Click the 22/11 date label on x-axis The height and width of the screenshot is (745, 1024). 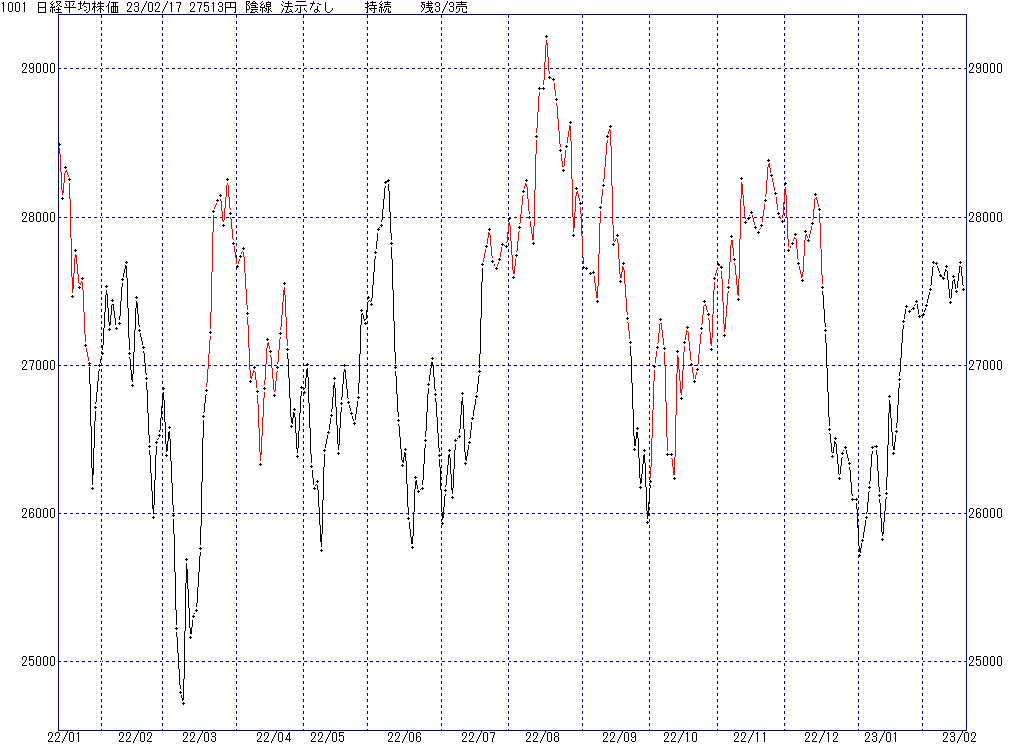[750, 737]
